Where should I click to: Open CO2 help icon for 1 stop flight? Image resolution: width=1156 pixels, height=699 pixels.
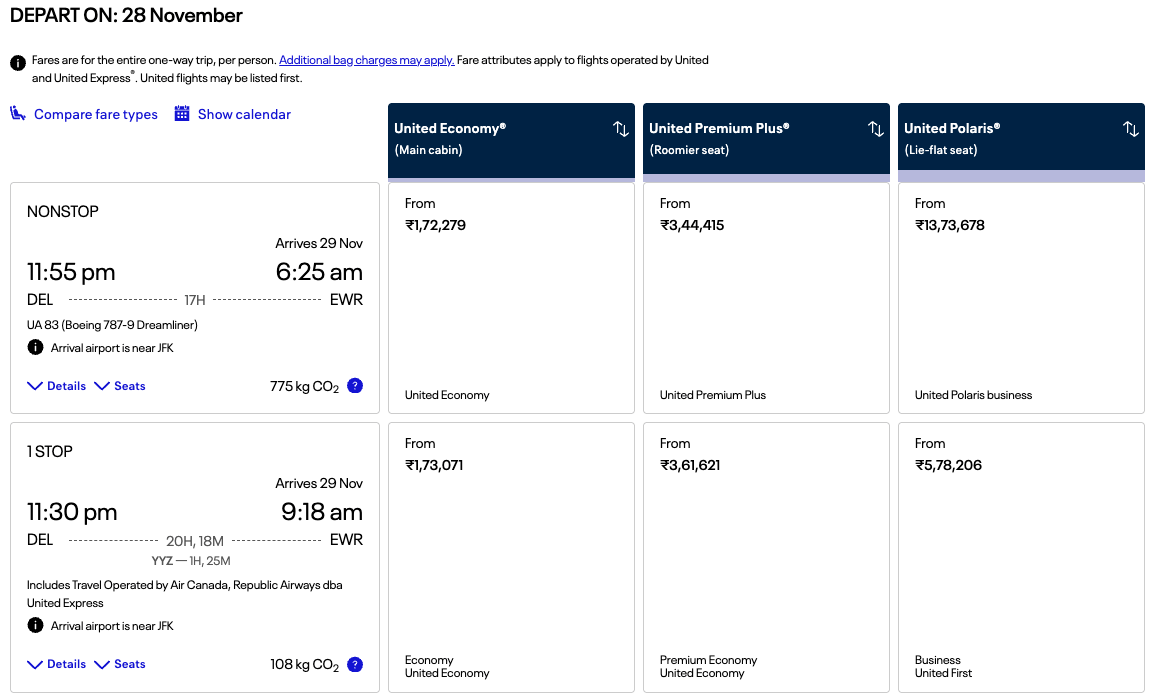point(355,664)
